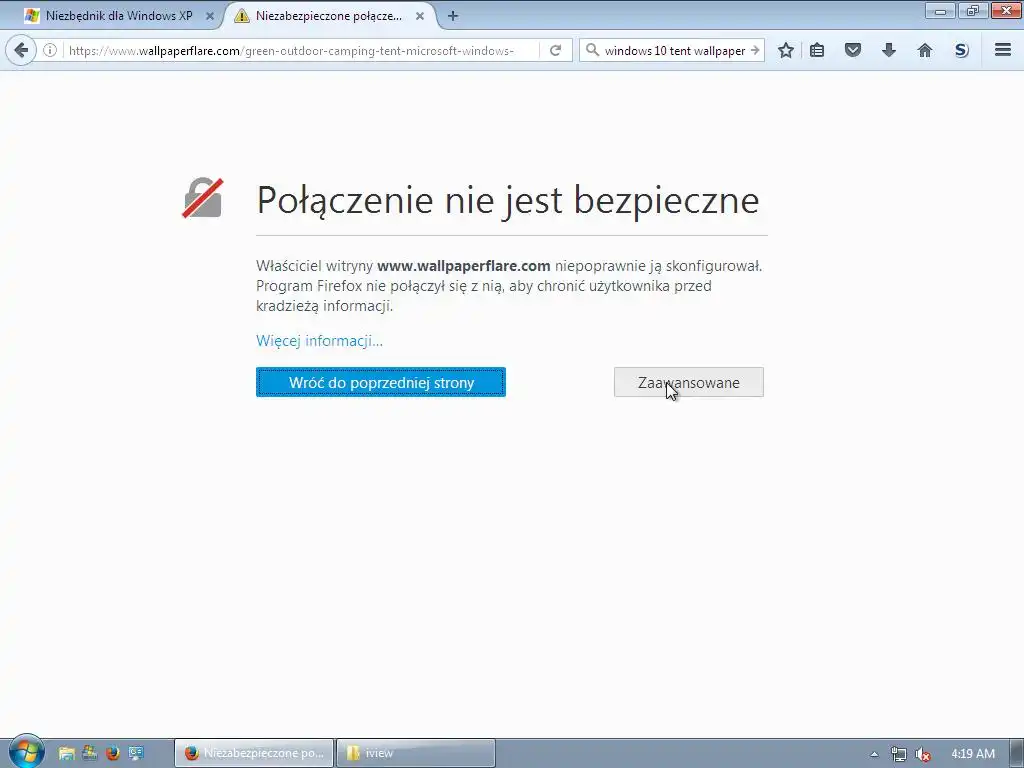Viewport: 1024px width, 768px height.
Task: Open a new tab with plus button
Action: (x=453, y=16)
